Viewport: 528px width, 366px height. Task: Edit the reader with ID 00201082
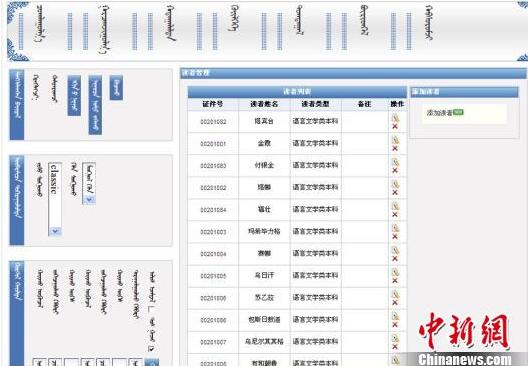[x=395, y=118]
